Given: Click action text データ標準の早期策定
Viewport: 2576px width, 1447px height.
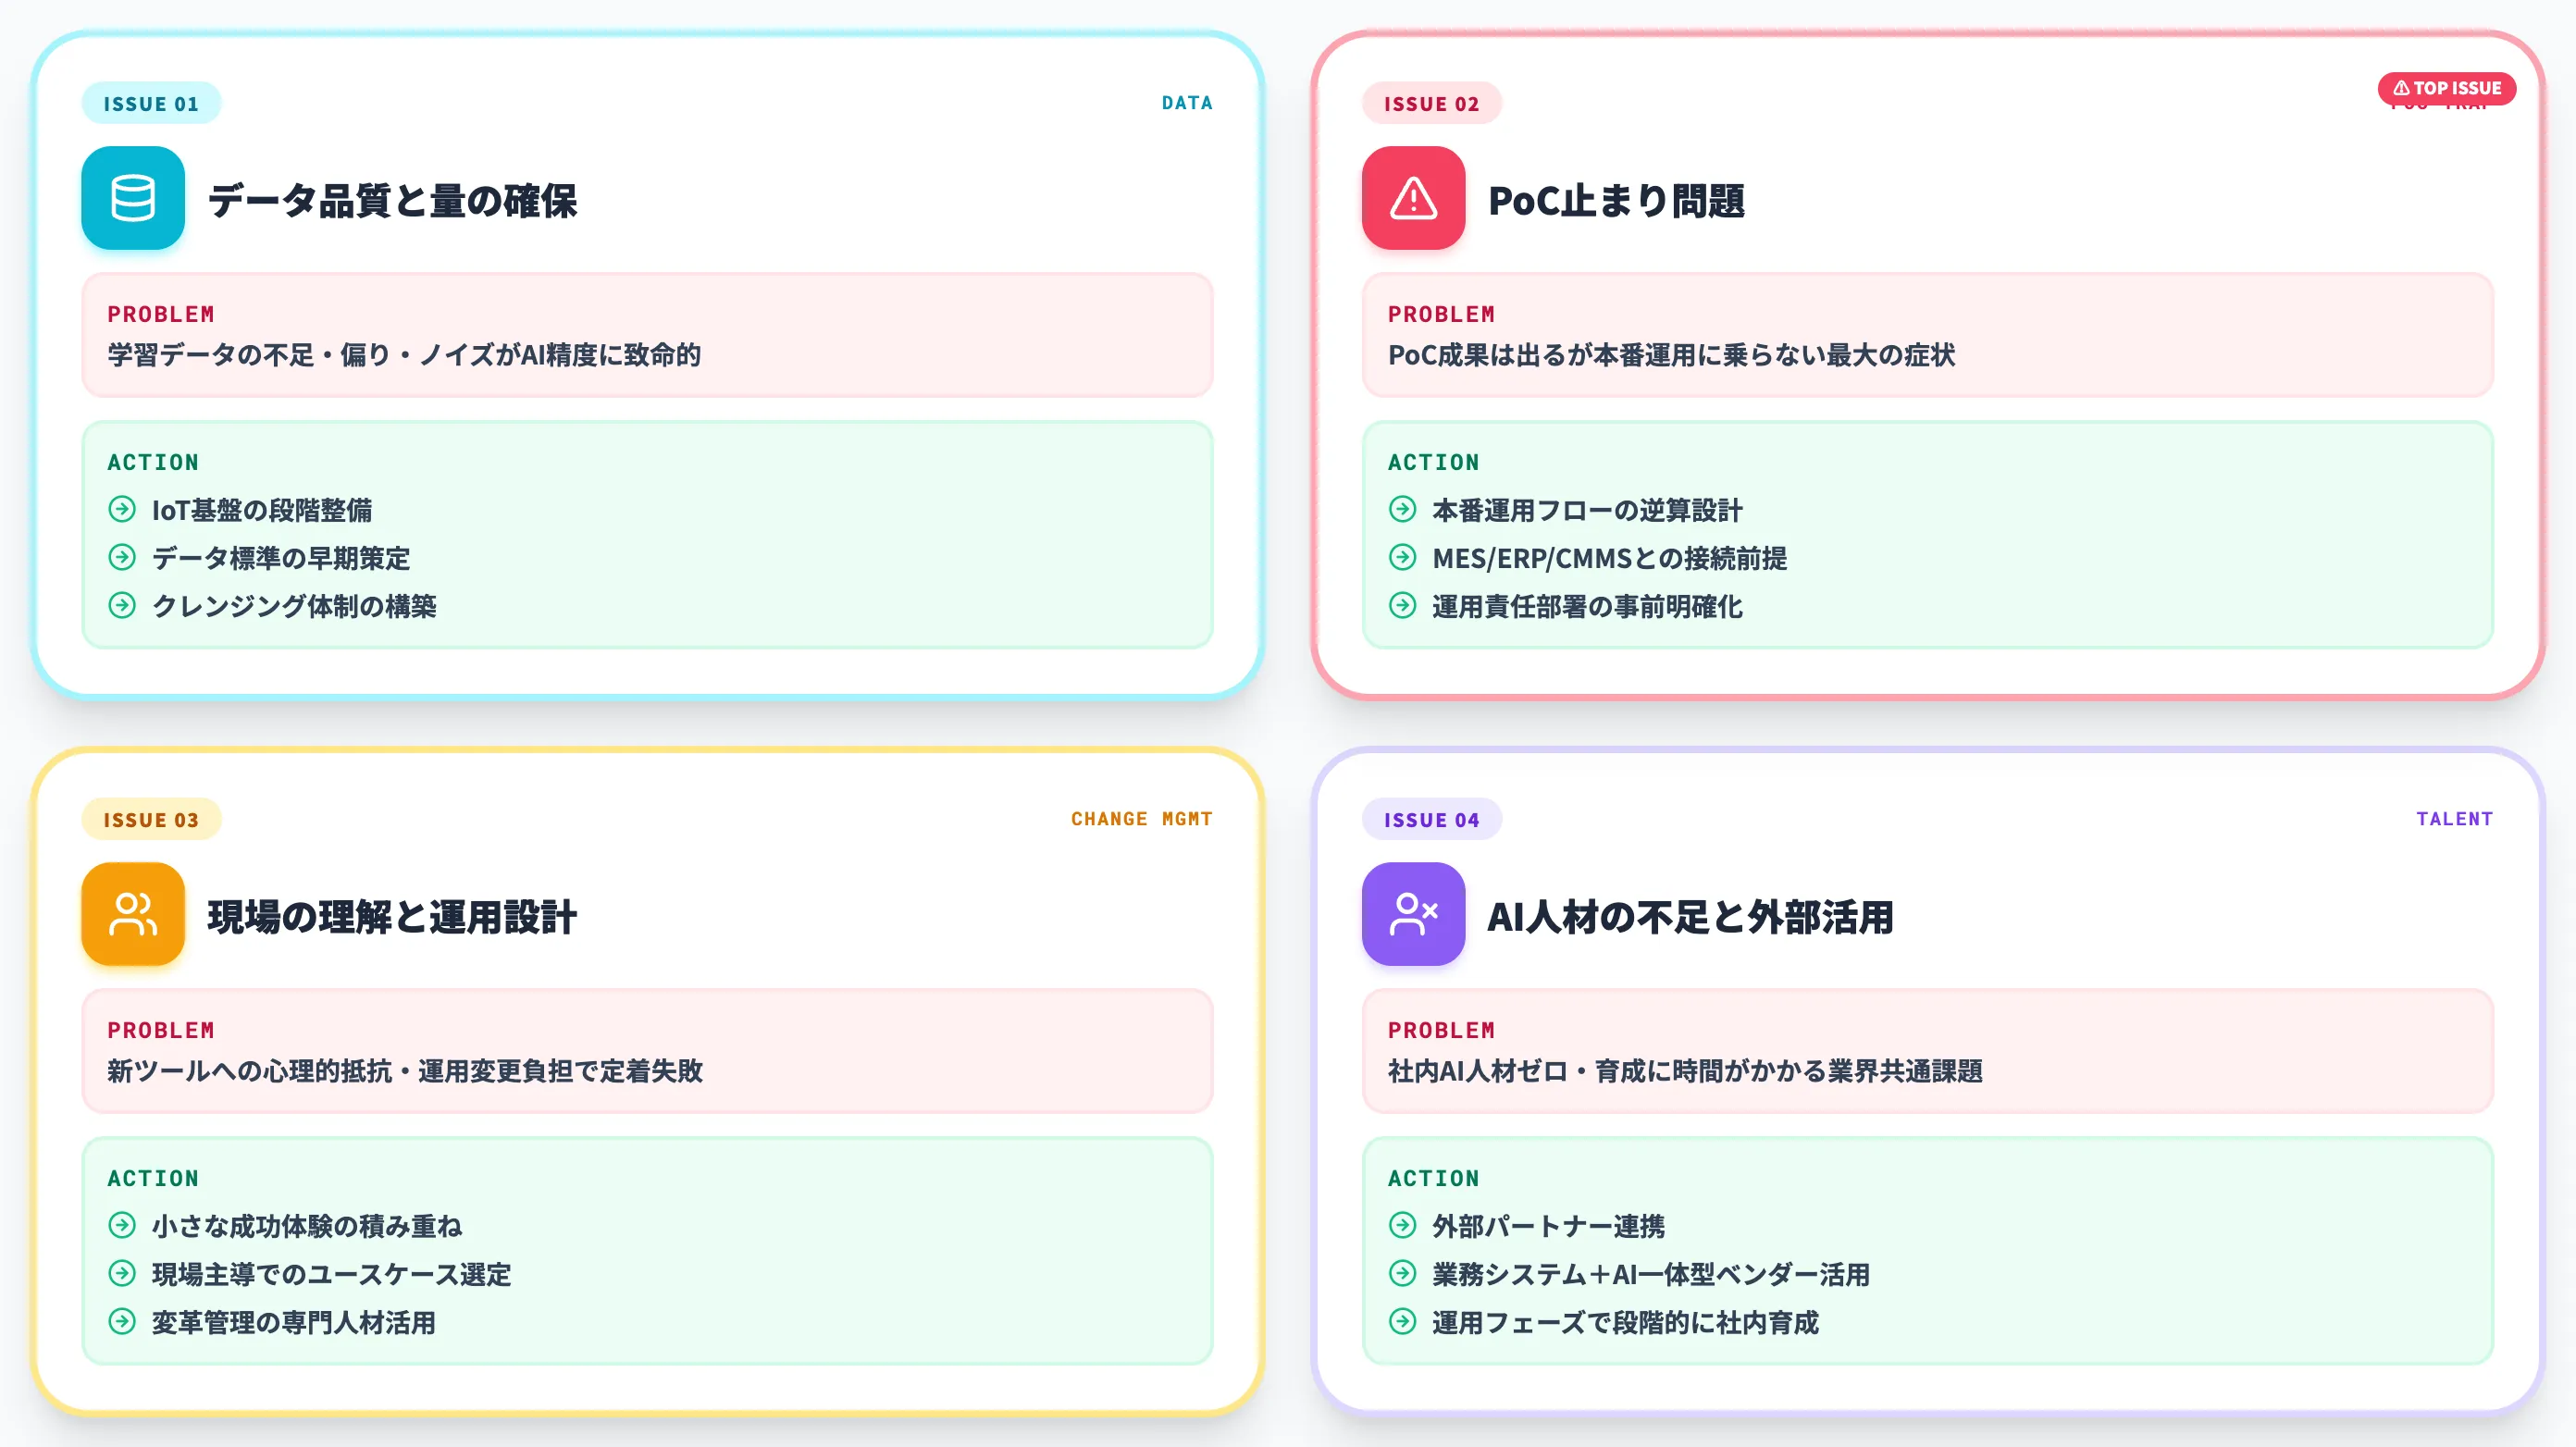Looking at the screenshot, I should click(281, 558).
